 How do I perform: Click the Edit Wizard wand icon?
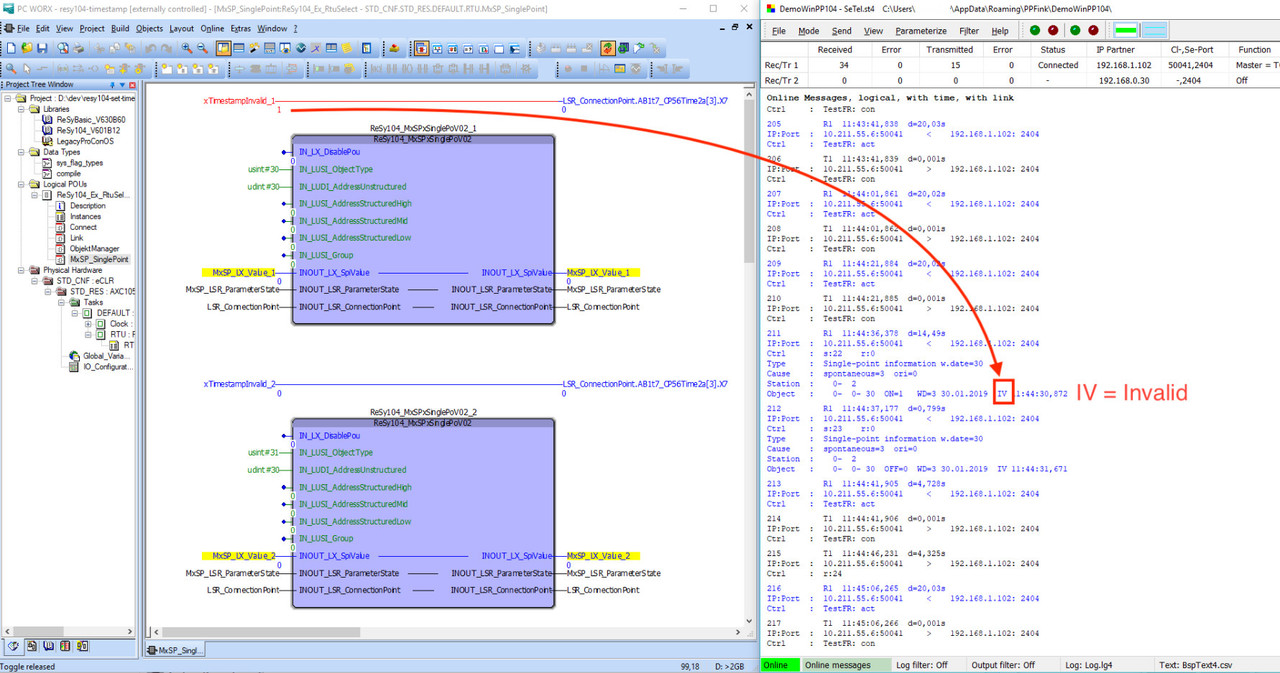coord(254,48)
